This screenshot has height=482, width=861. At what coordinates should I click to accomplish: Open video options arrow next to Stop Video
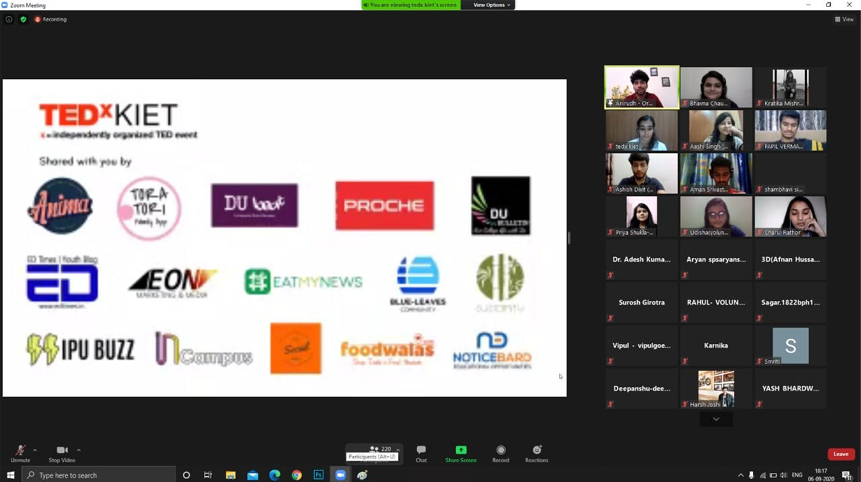(79, 450)
